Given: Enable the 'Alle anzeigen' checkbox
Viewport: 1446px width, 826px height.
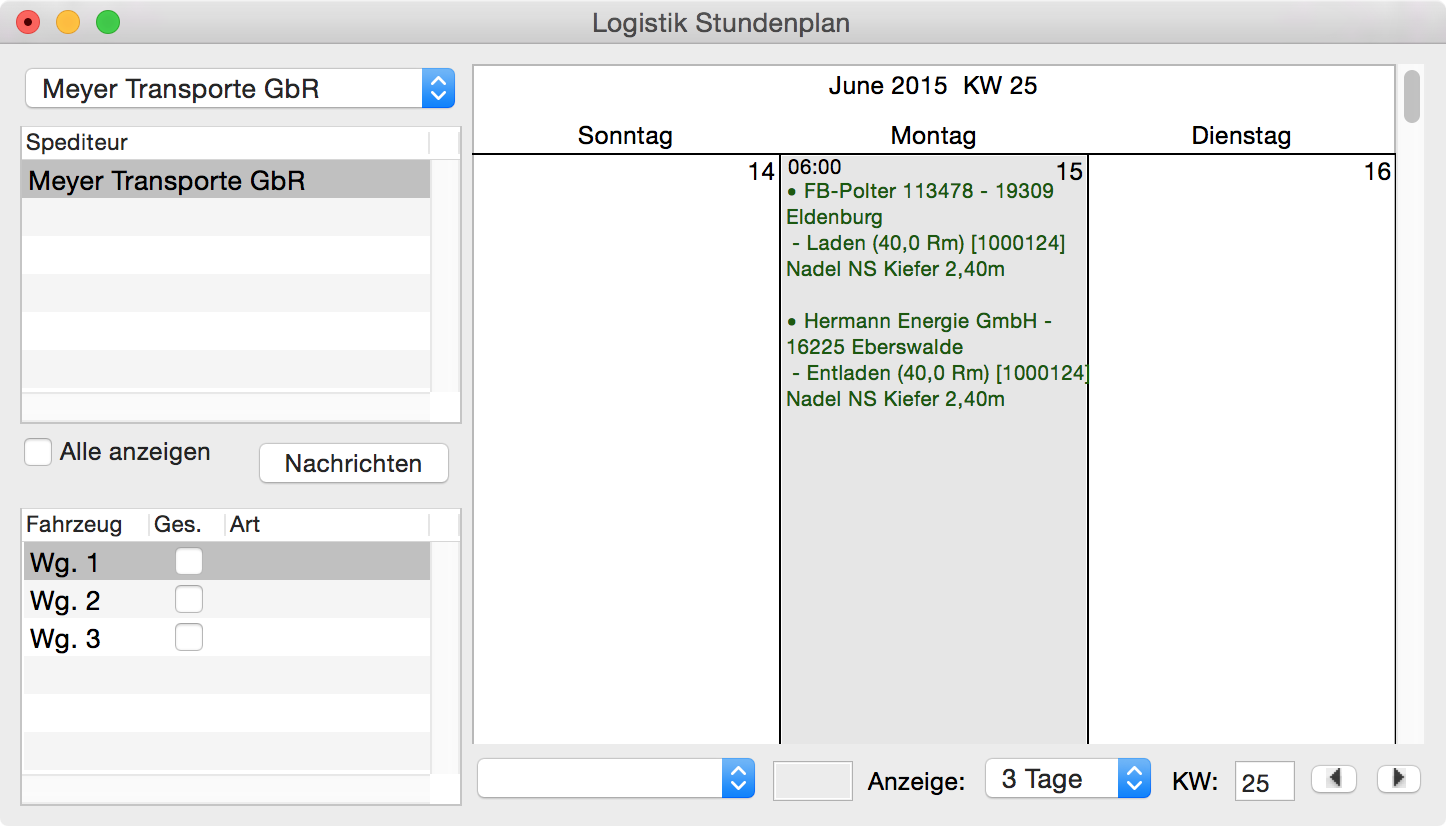Looking at the screenshot, I should (x=39, y=452).
